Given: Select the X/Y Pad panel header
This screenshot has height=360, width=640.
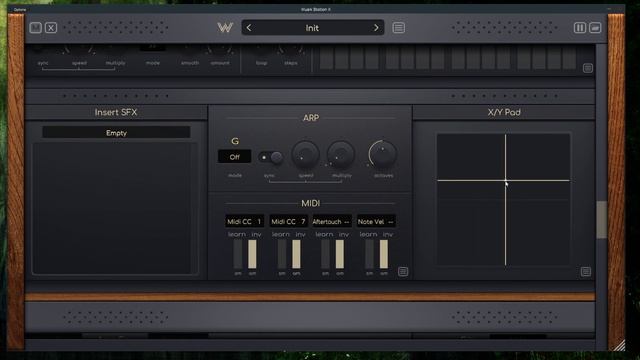Looking at the screenshot, I should 504,112.
